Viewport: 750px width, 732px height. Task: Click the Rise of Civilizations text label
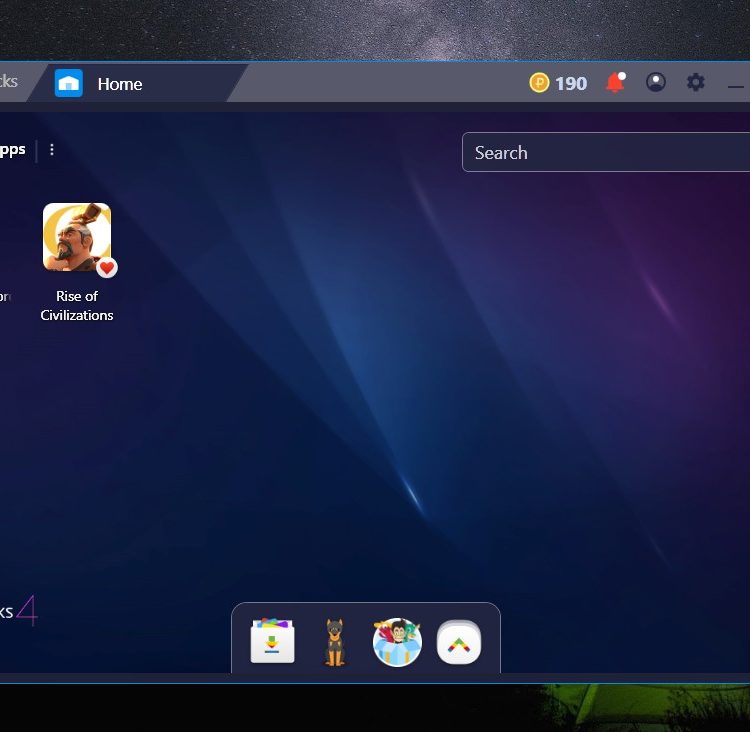point(77,306)
